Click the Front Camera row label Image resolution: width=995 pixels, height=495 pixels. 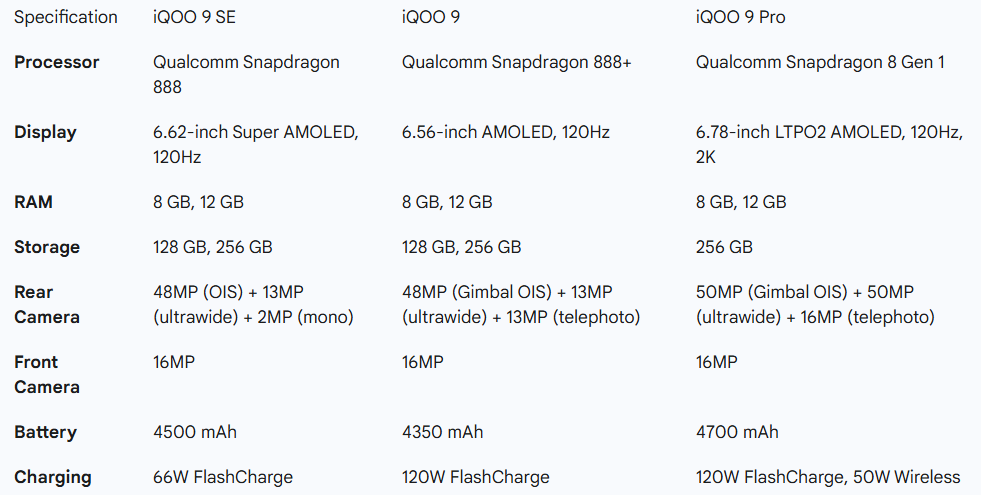coord(46,374)
